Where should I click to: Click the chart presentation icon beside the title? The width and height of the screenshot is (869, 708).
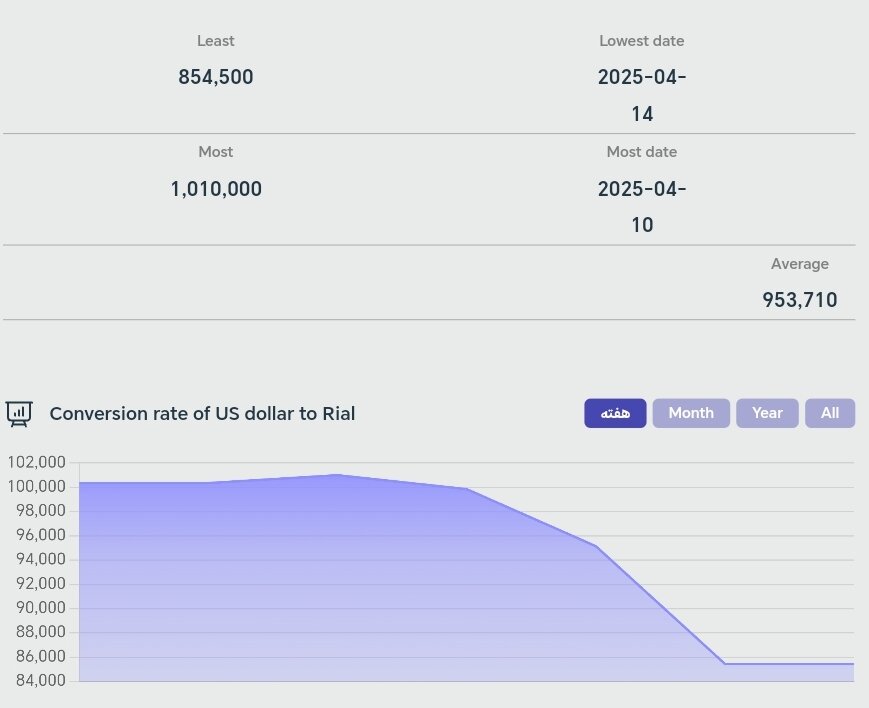19,413
